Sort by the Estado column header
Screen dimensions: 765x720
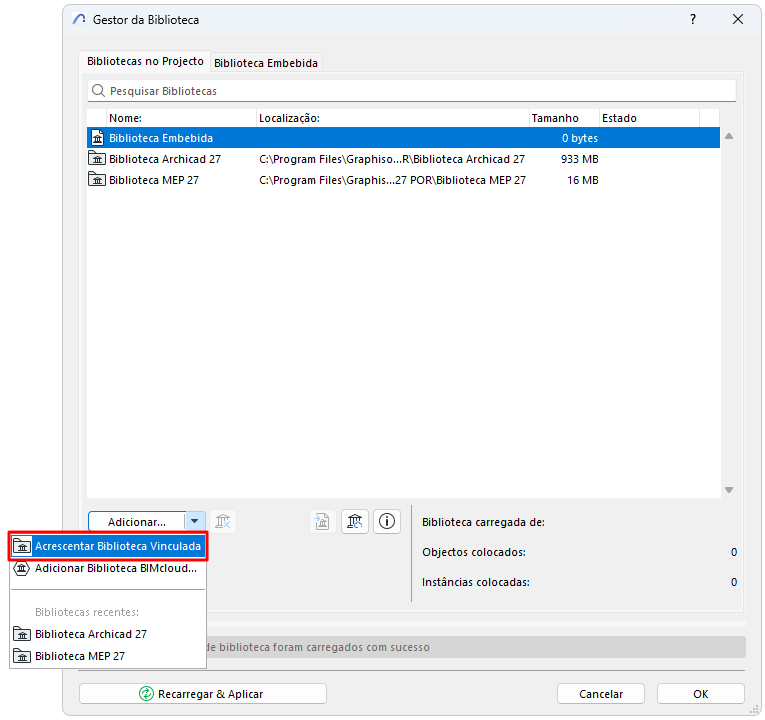(x=649, y=118)
